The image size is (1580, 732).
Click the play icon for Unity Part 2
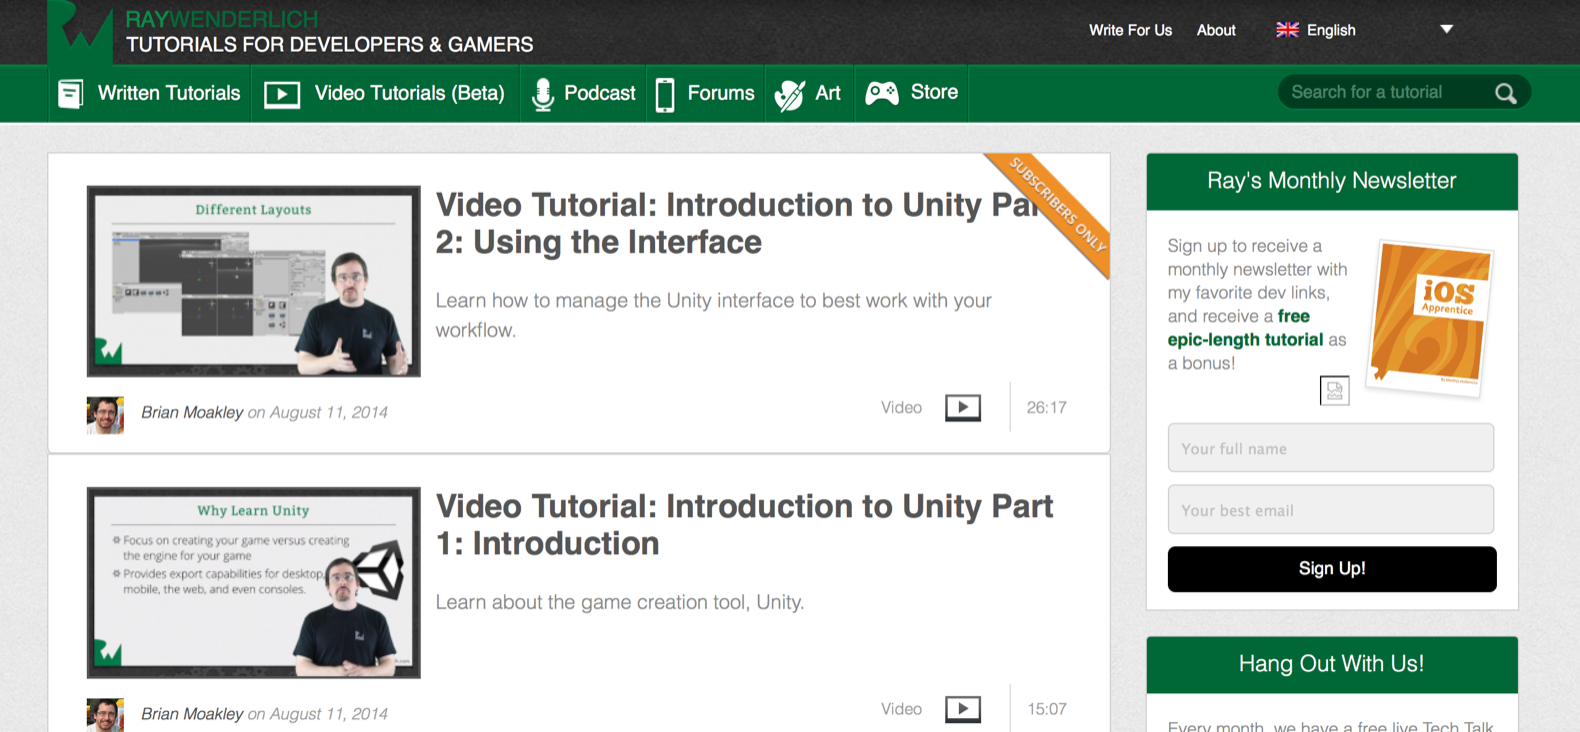click(x=963, y=407)
